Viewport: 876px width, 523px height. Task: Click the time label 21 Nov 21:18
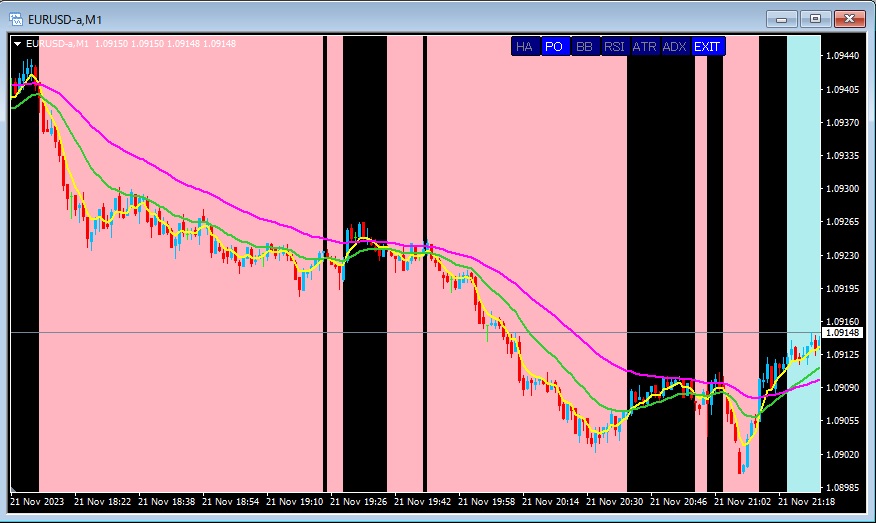(807, 501)
